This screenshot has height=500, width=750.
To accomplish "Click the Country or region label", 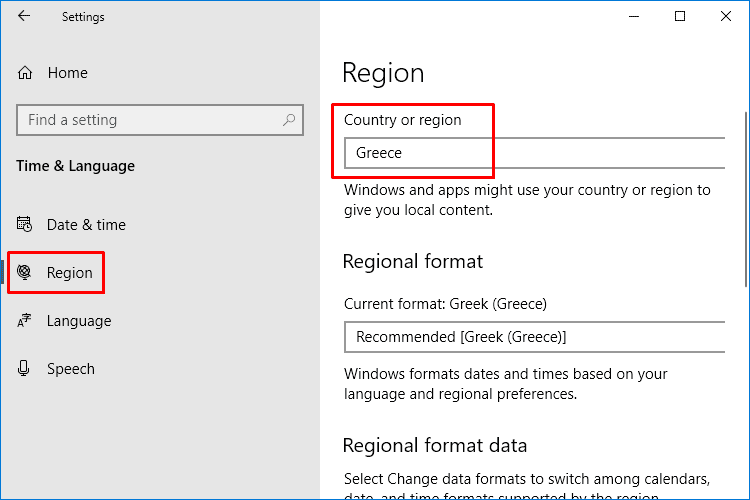I will [403, 120].
